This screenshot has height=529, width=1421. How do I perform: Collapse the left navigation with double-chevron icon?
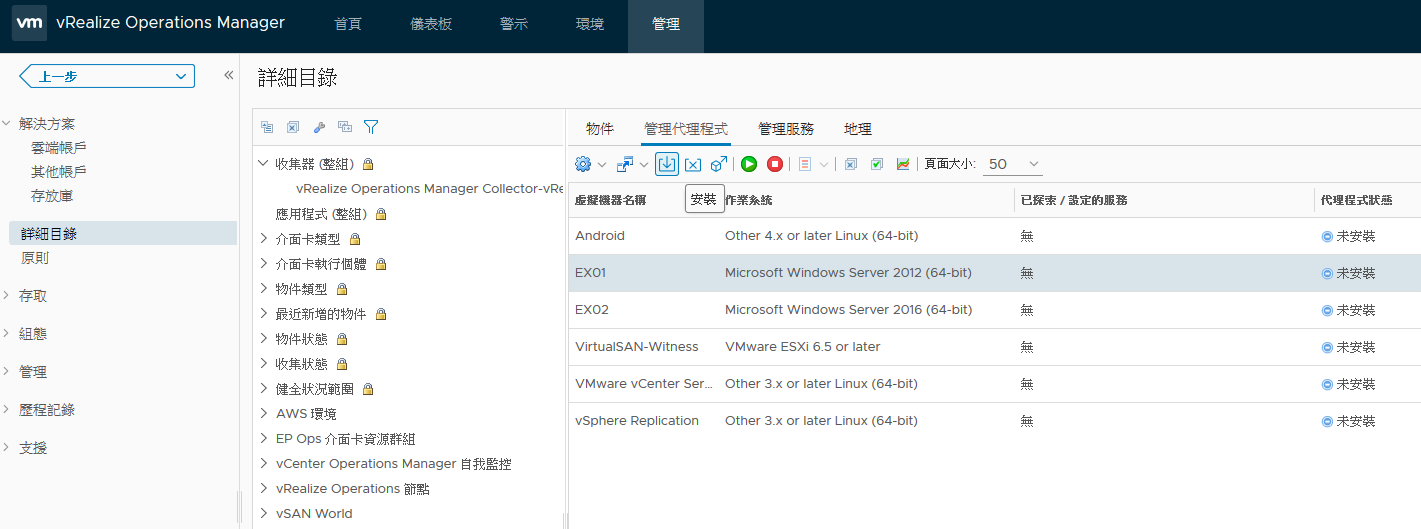pos(228,76)
